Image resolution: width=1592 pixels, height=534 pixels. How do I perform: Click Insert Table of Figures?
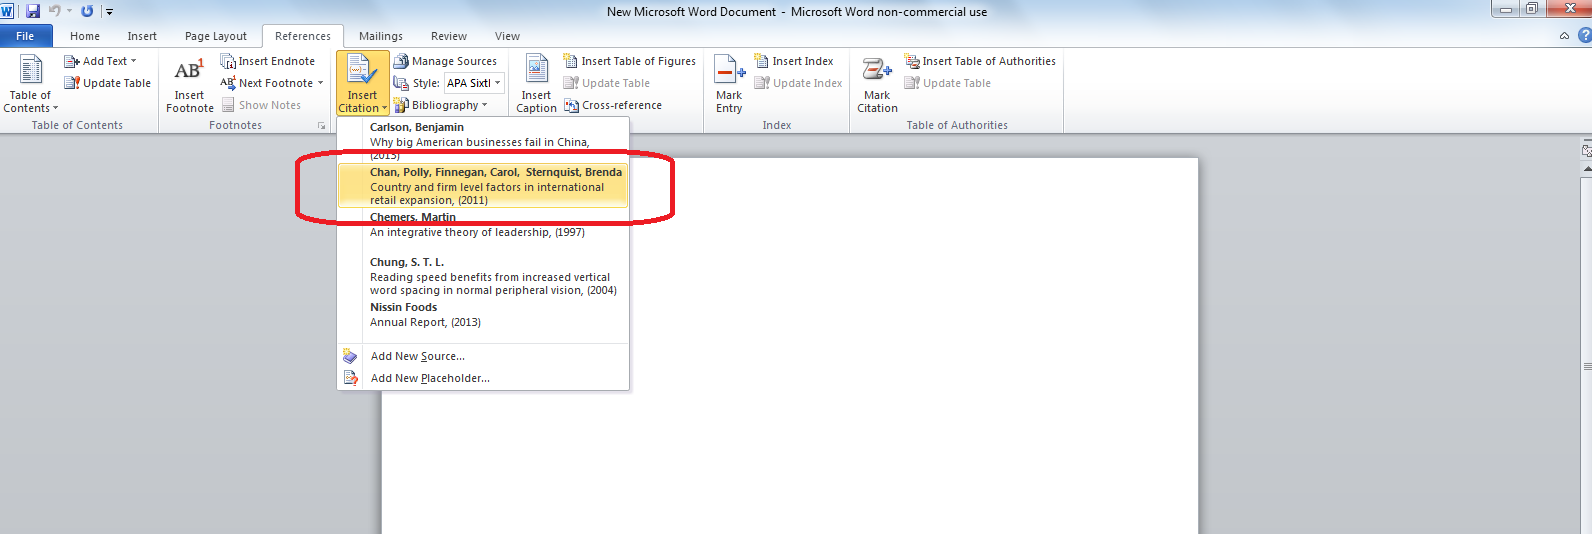coord(629,61)
